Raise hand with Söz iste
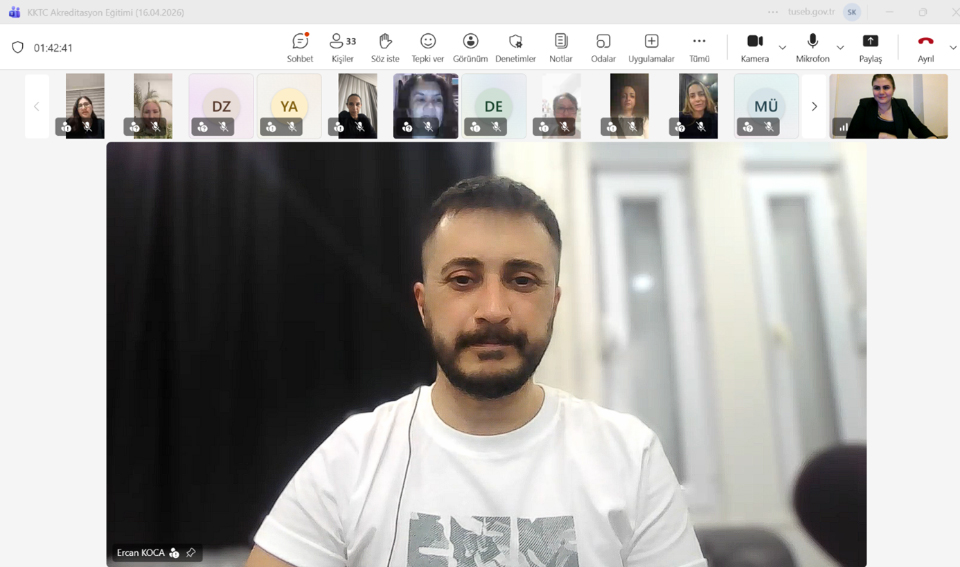This screenshot has width=960, height=567. point(385,46)
